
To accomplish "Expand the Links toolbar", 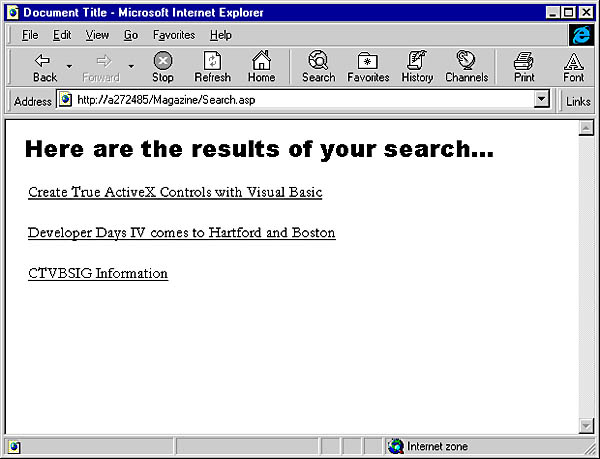I will coord(578,101).
